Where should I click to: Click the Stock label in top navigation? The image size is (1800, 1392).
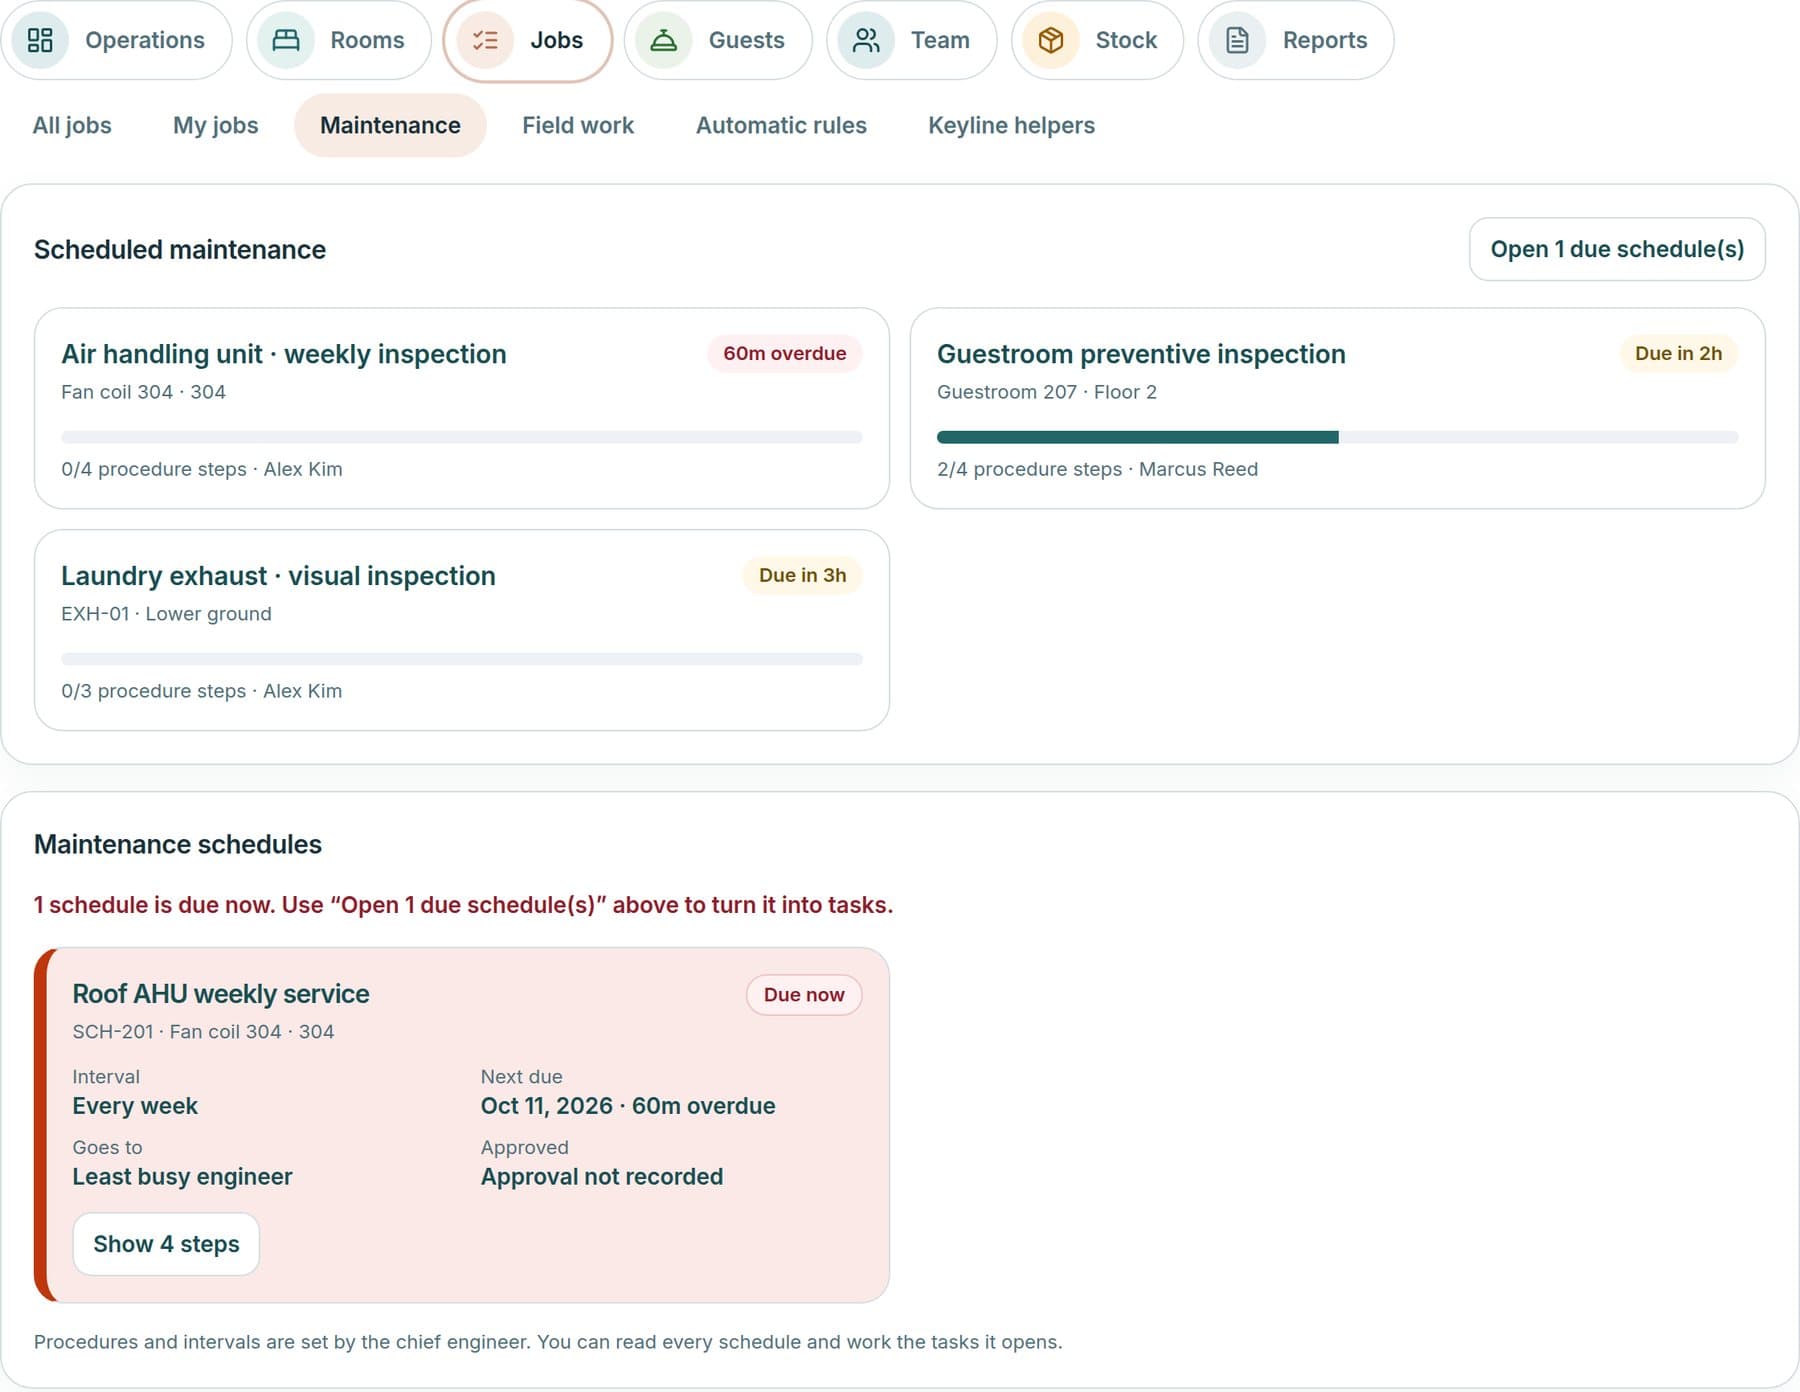(x=1126, y=40)
